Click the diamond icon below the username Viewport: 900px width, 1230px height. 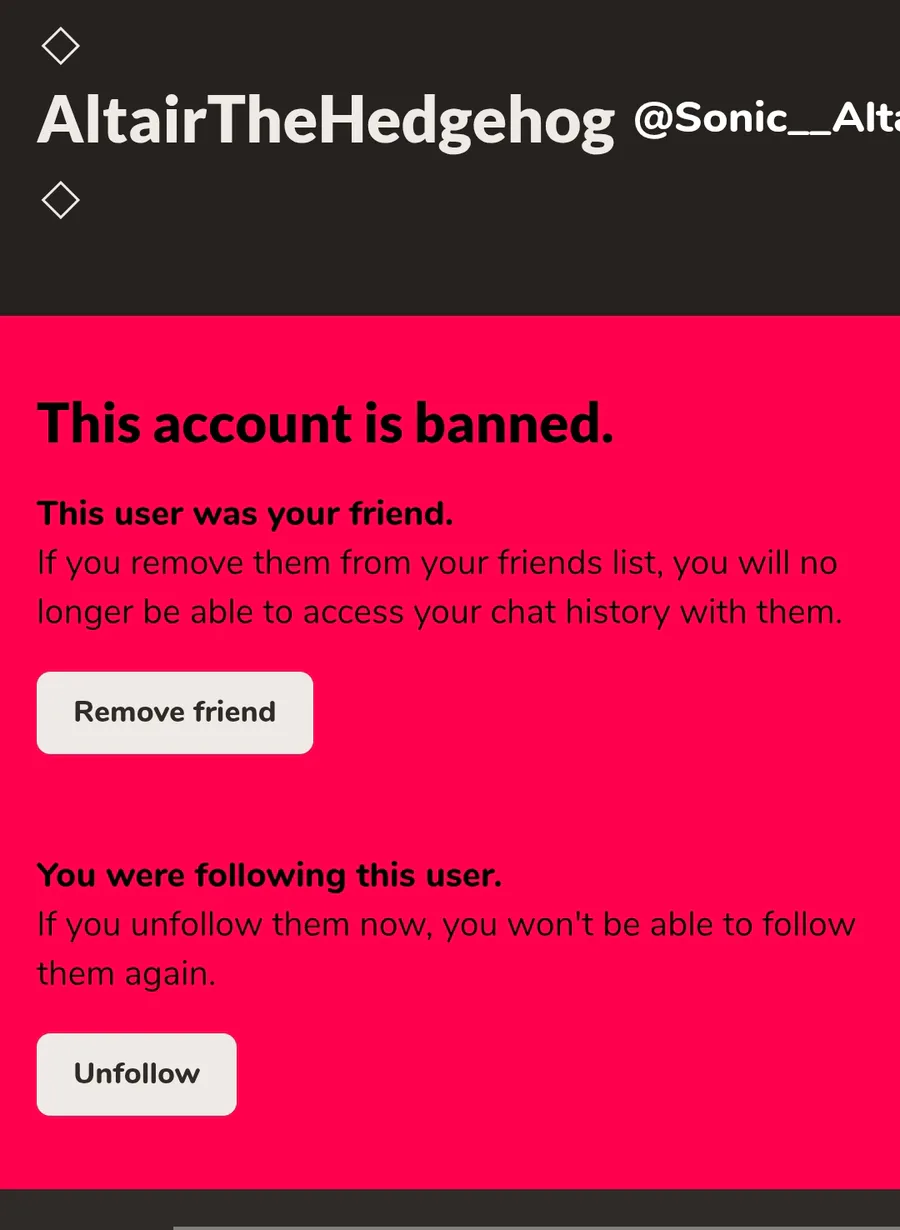coord(60,200)
